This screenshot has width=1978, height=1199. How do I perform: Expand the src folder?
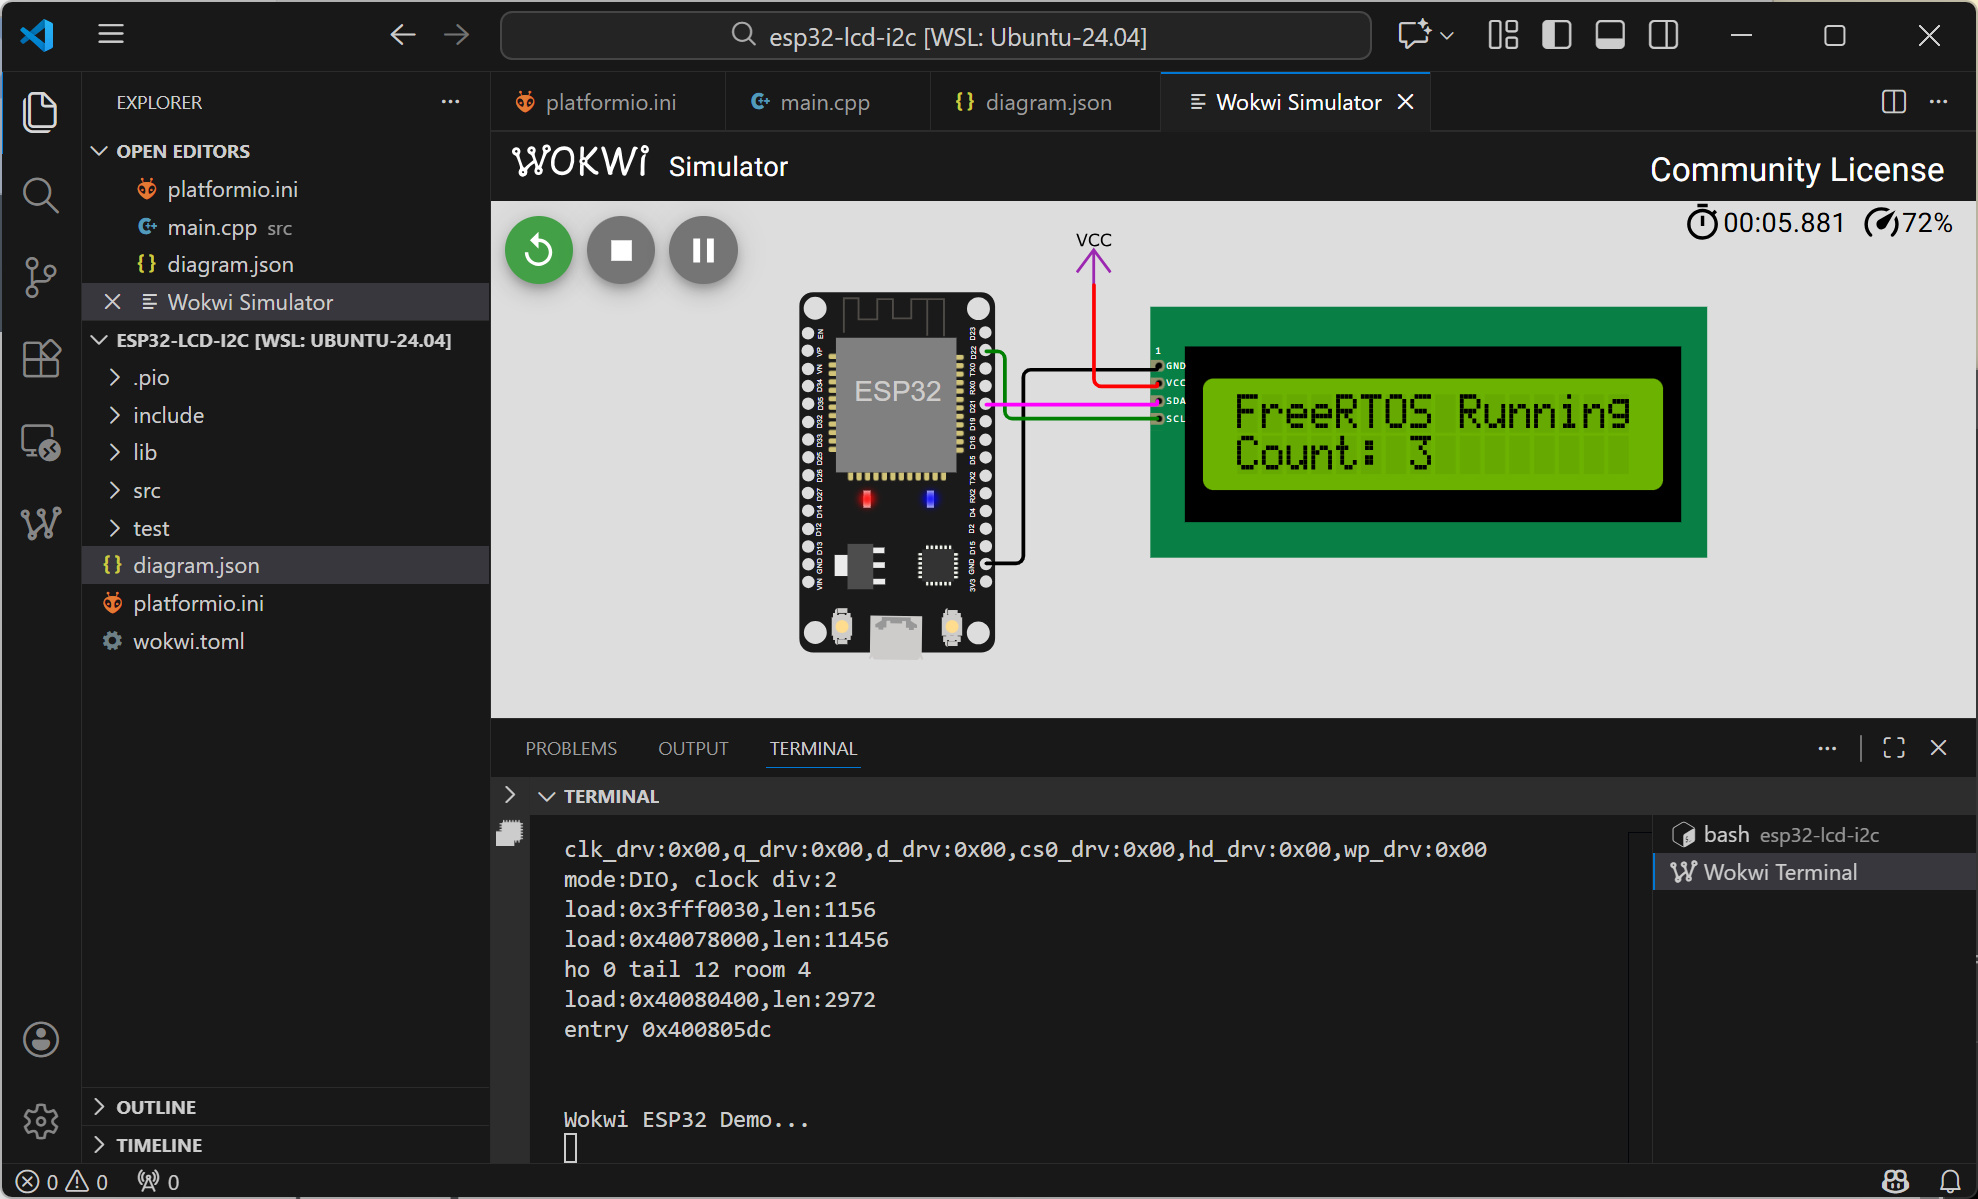147,491
